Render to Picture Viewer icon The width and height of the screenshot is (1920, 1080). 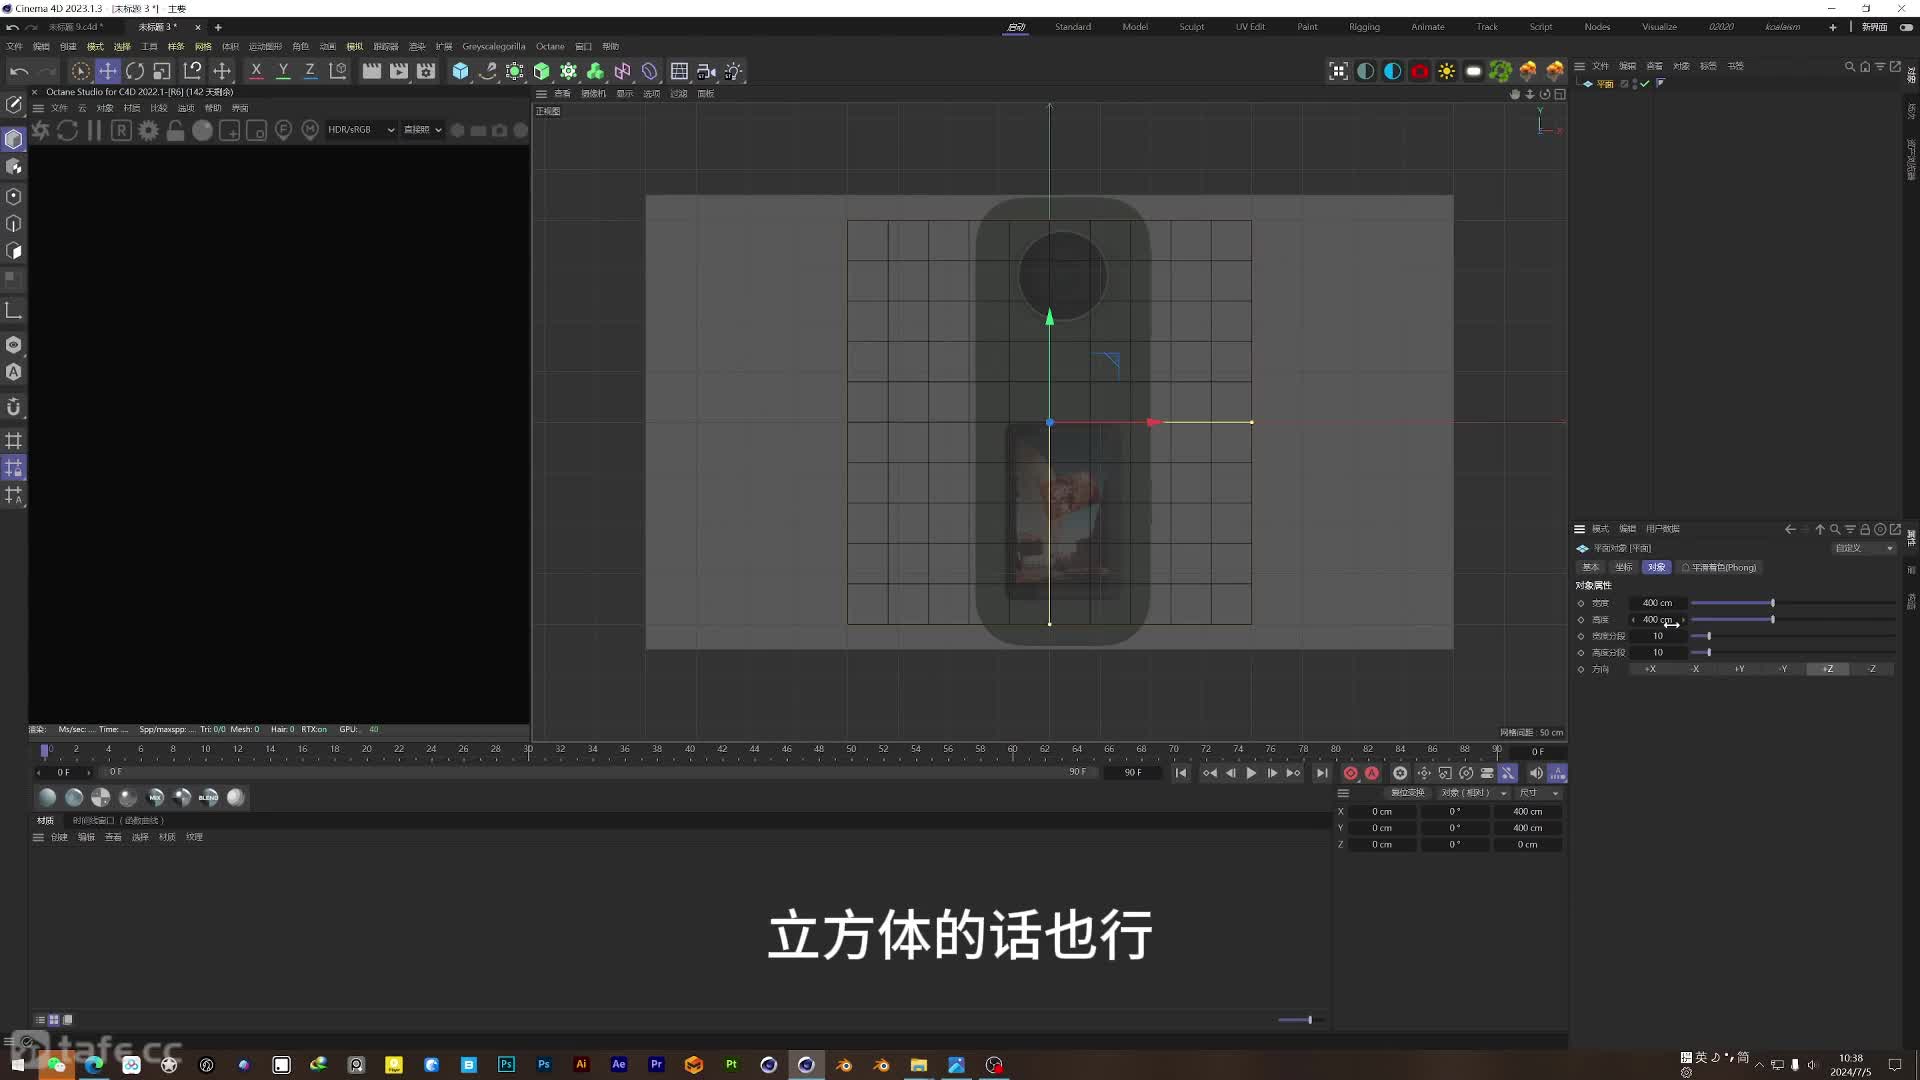pos(398,71)
